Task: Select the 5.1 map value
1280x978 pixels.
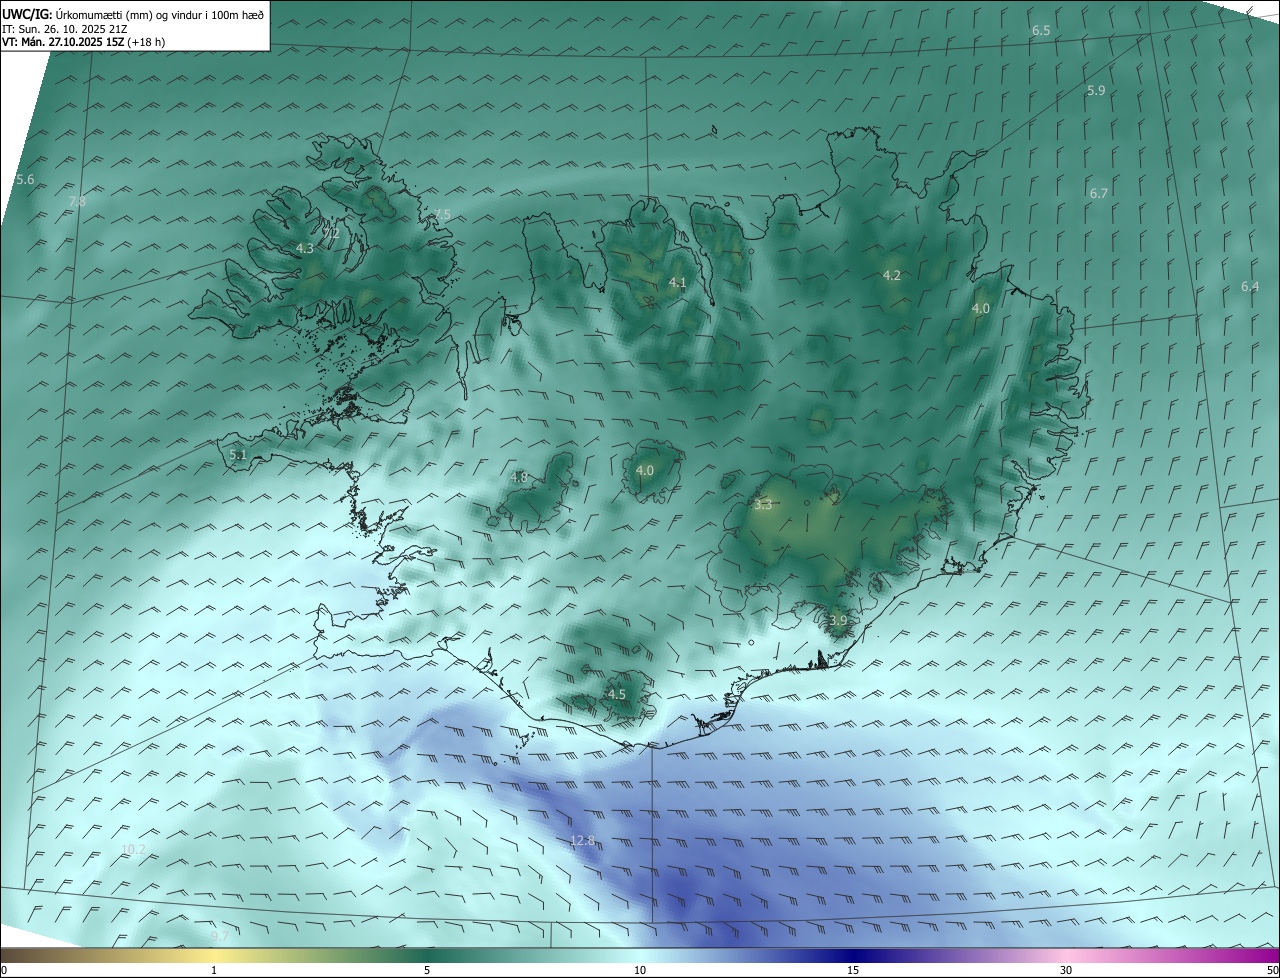Action: [238, 455]
